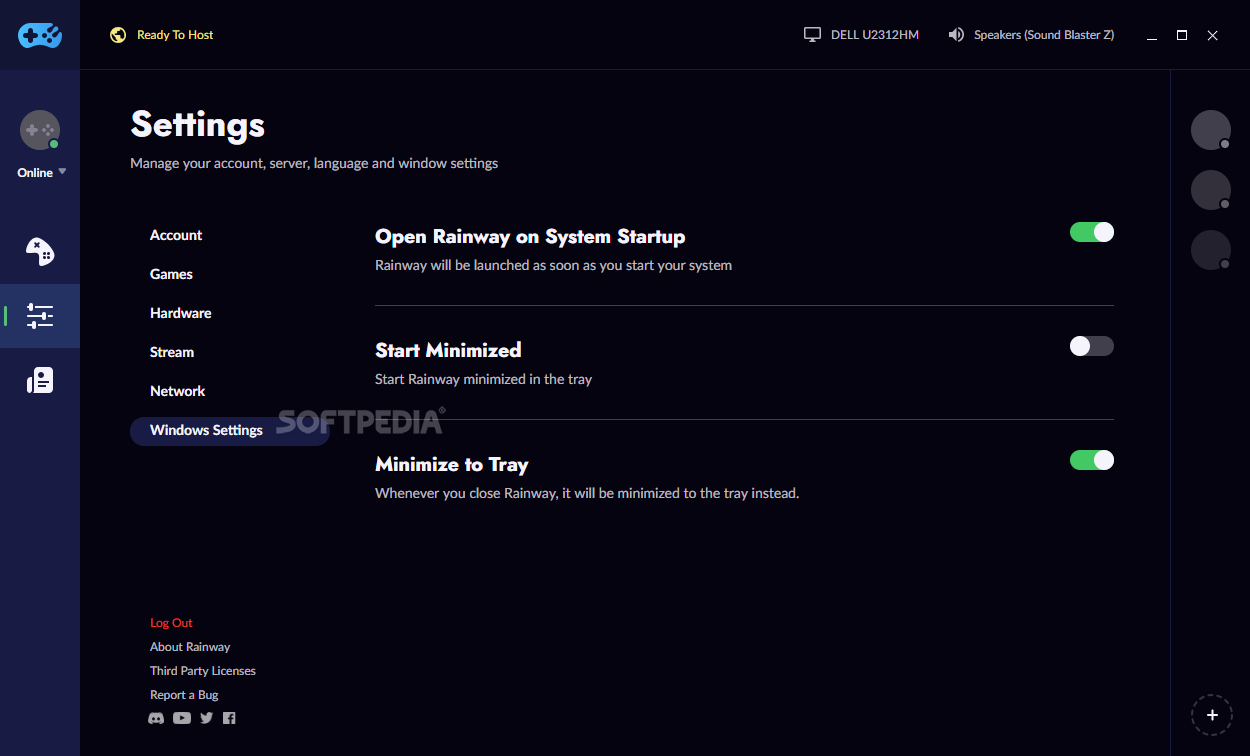Click the speaker audio icon
1250x756 pixels.
click(x=956, y=35)
